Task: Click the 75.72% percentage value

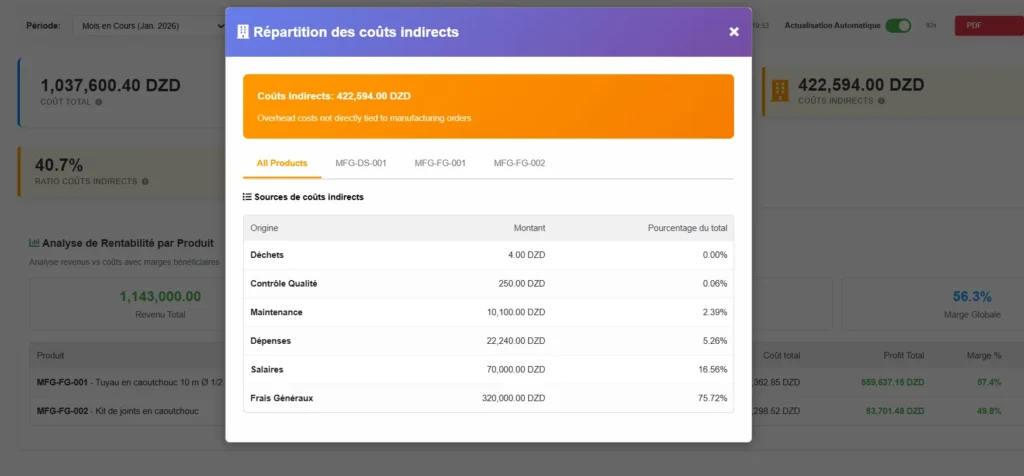Action: click(x=713, y=398)
